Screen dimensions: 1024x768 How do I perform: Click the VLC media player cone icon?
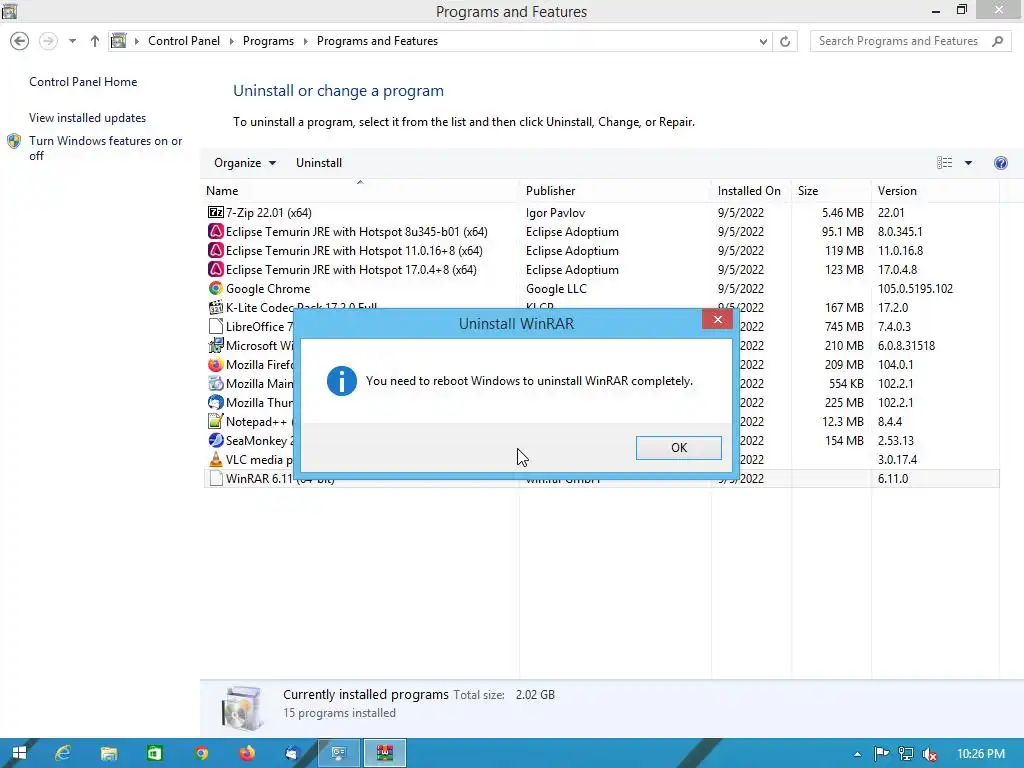click(x=216, y=459)
